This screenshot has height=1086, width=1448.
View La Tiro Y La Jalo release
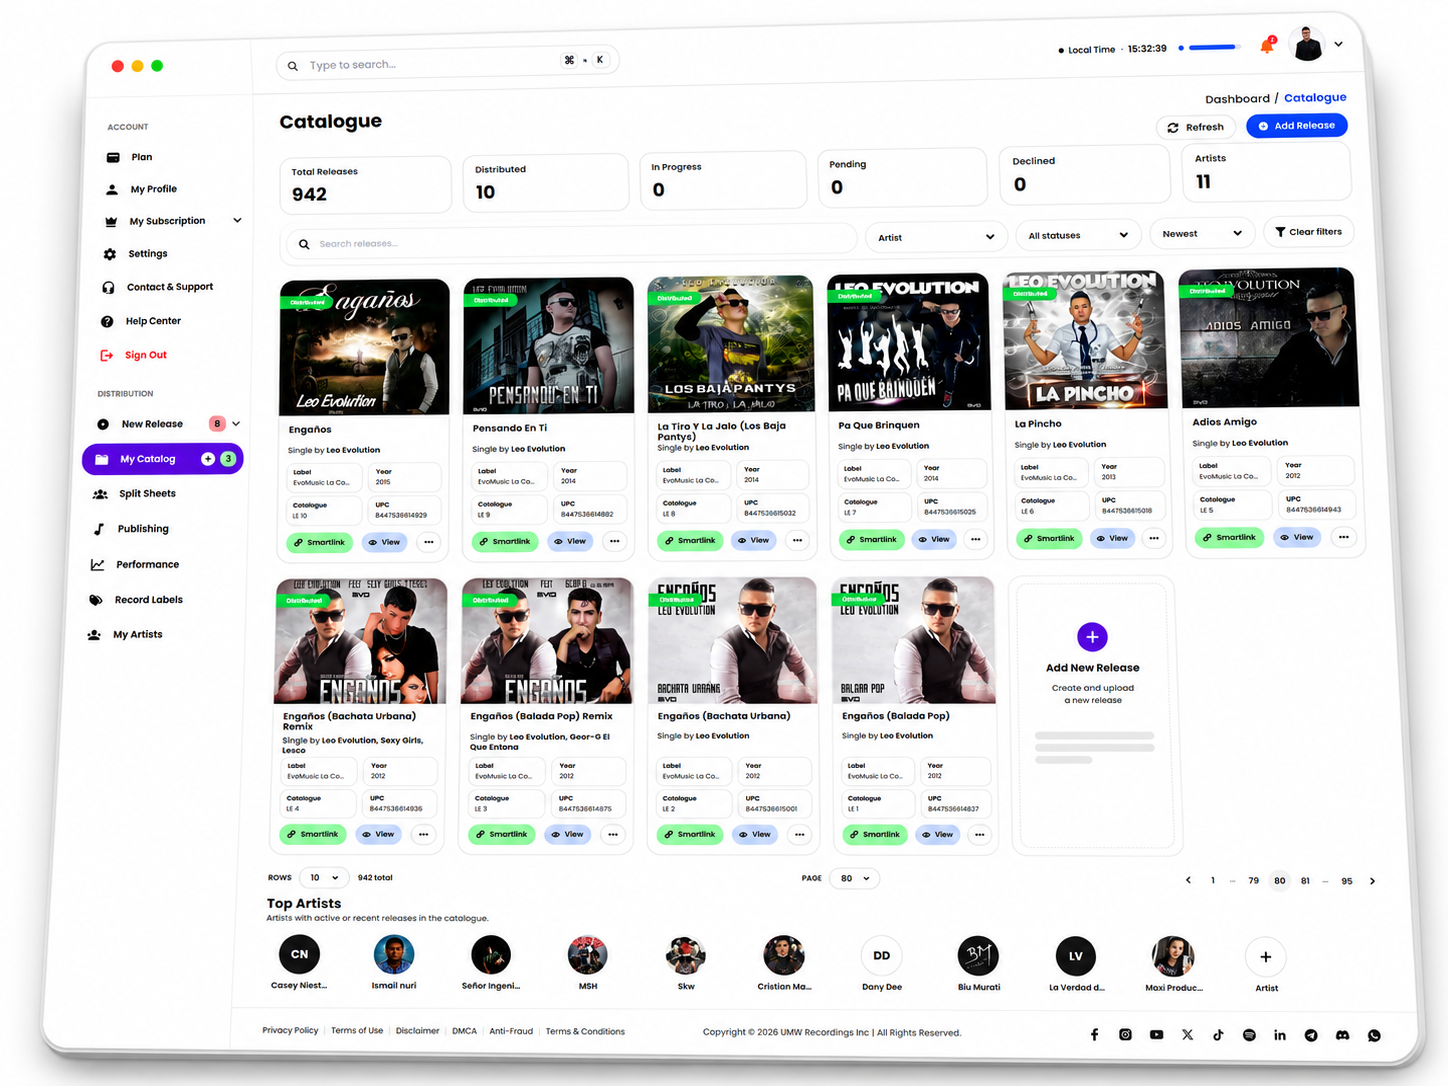click(x=752, y=540)
